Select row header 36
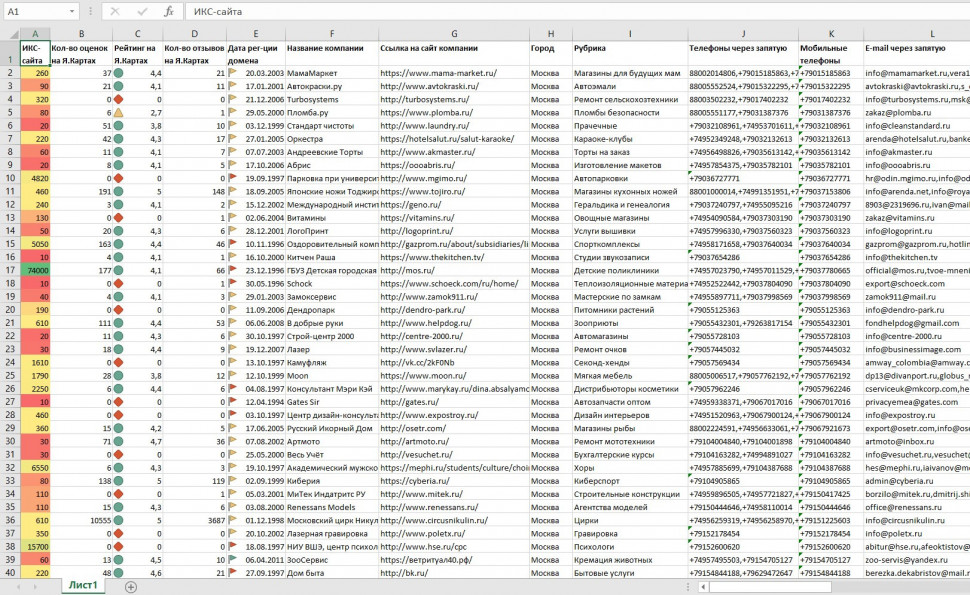Screen dimensions: 970x595 [x=10, y=520]
